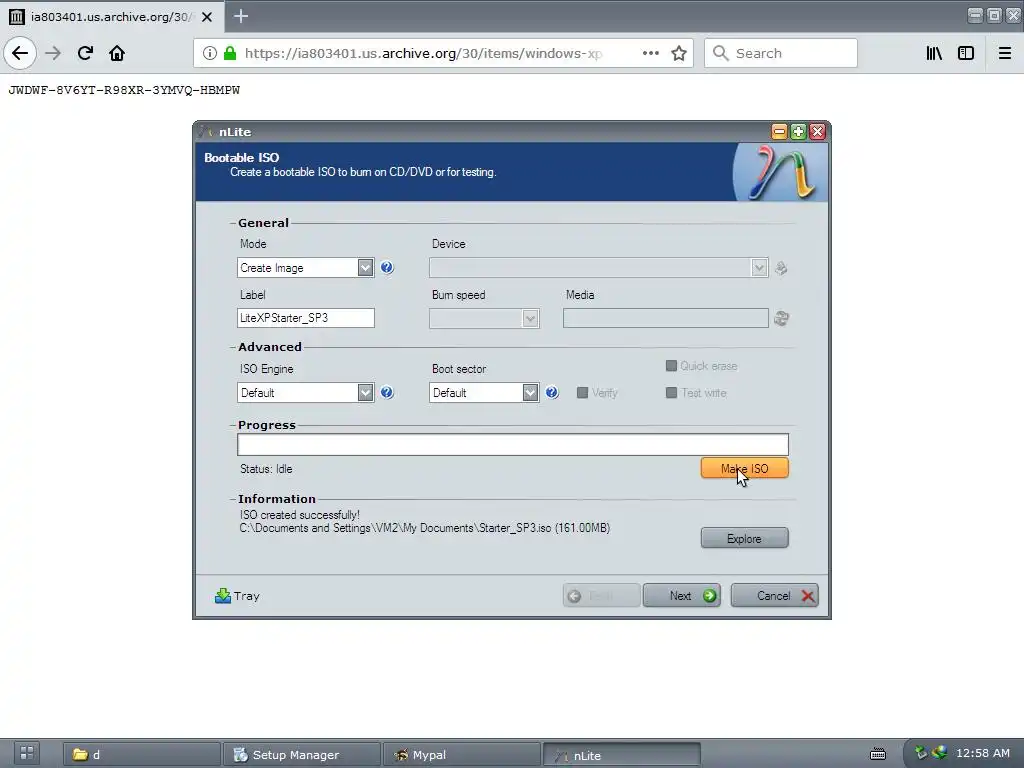Open a new browser tab

pos(241,16)
